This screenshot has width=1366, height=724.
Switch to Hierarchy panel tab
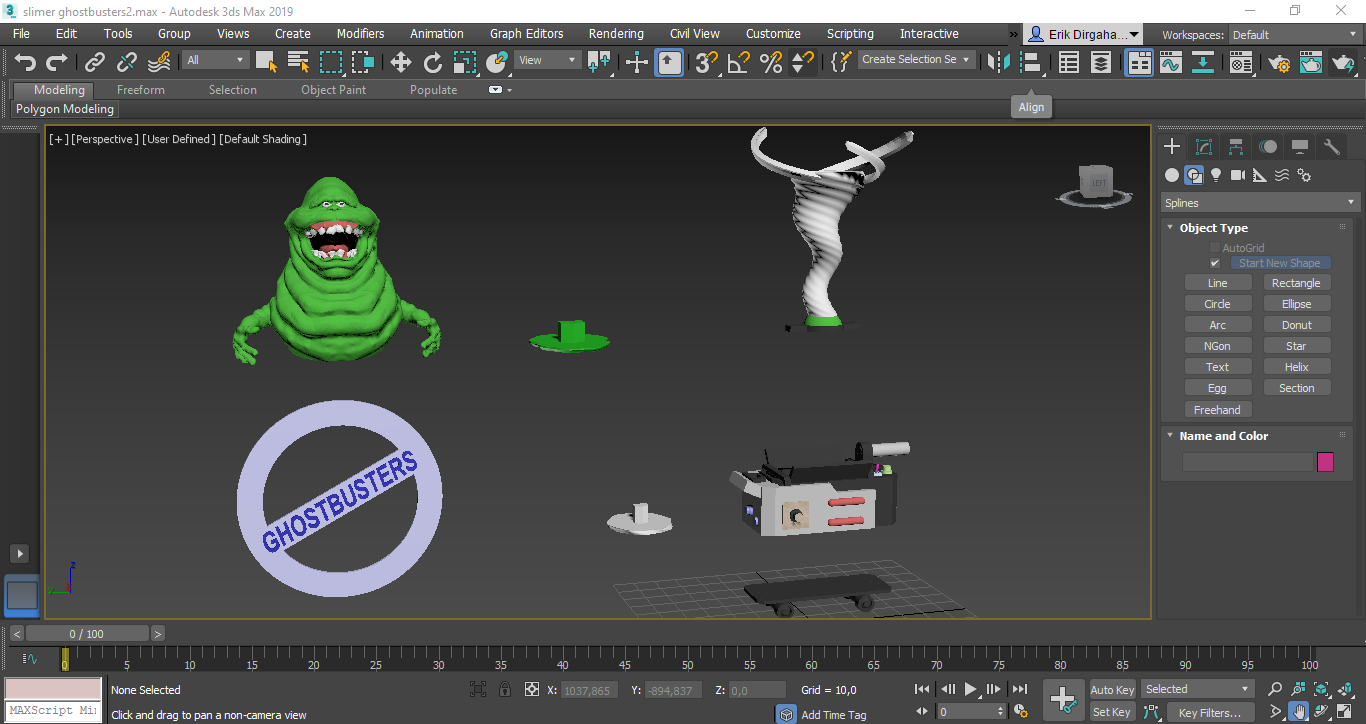coord(1236,147)
